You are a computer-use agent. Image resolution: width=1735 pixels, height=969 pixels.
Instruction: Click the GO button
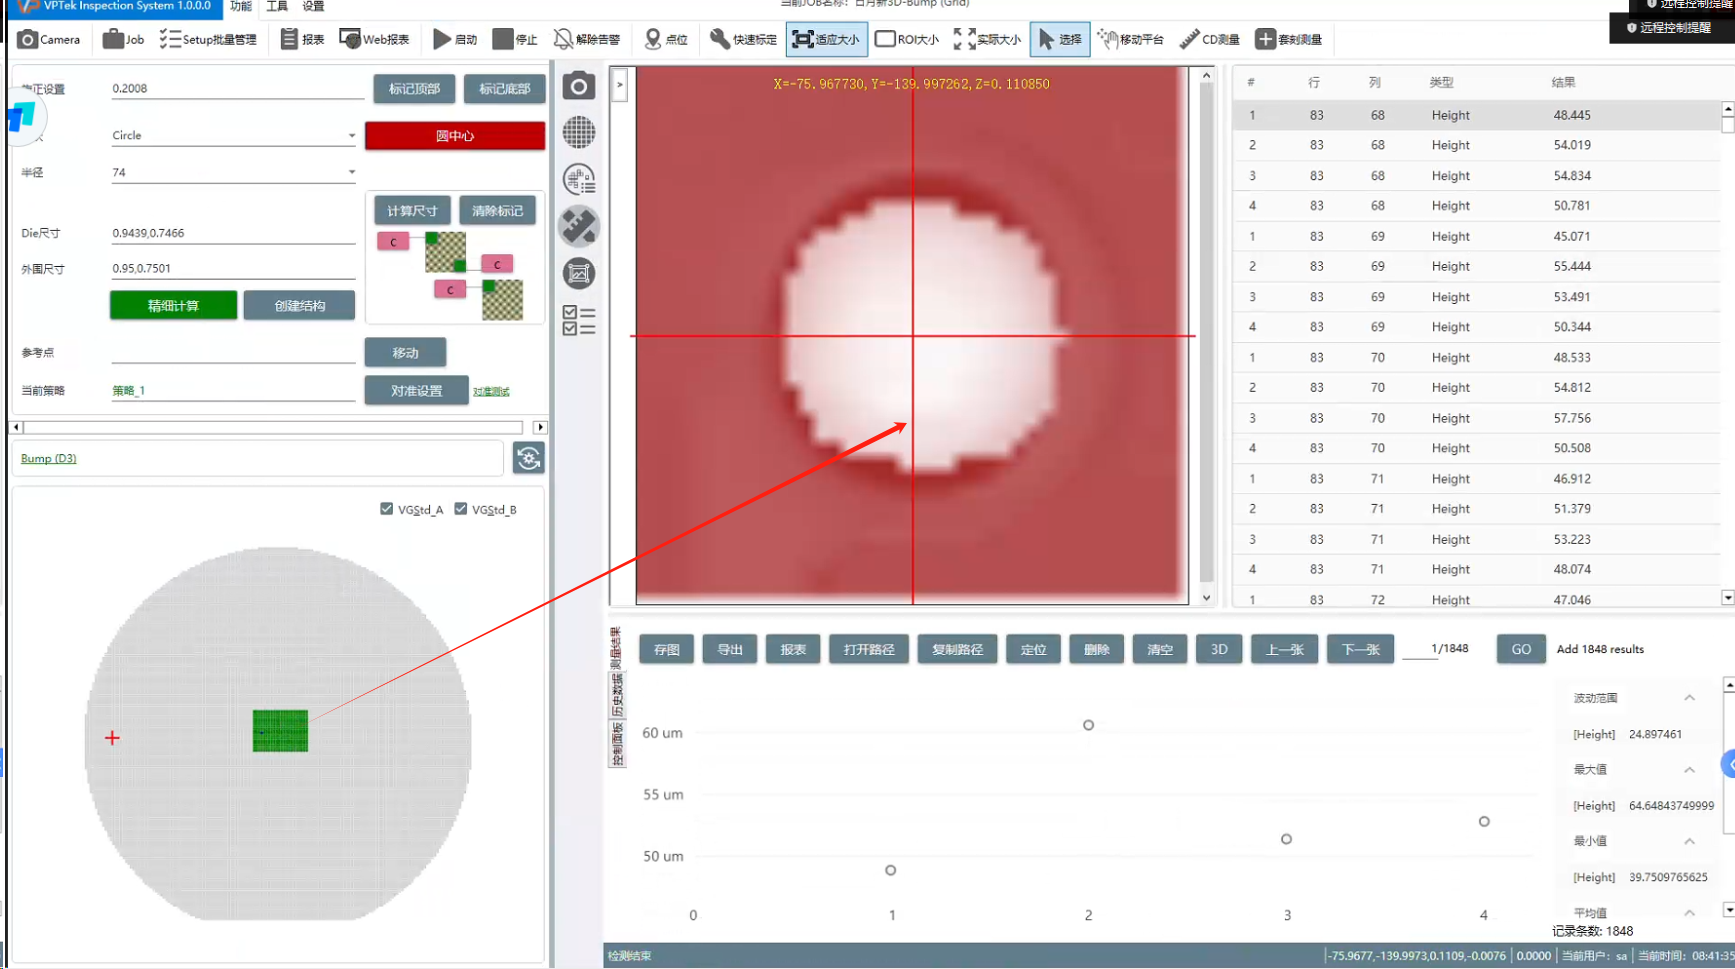coord(1521,649)
